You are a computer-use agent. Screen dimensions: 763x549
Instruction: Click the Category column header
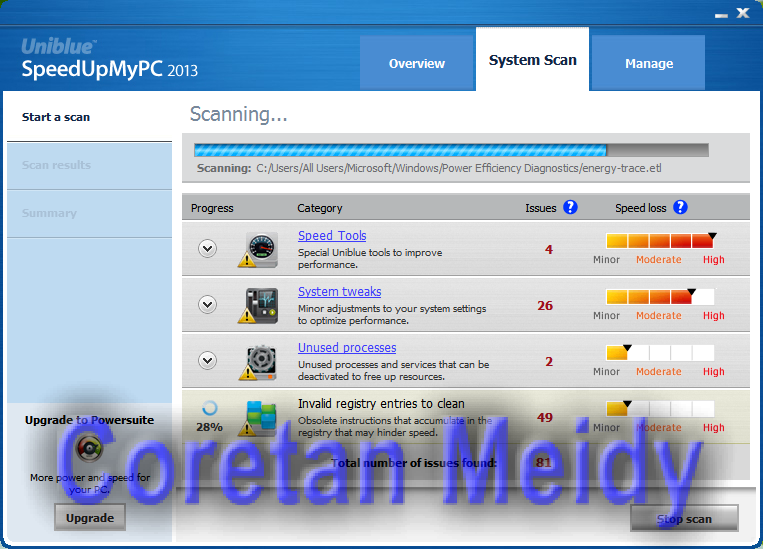pos(320,208)
